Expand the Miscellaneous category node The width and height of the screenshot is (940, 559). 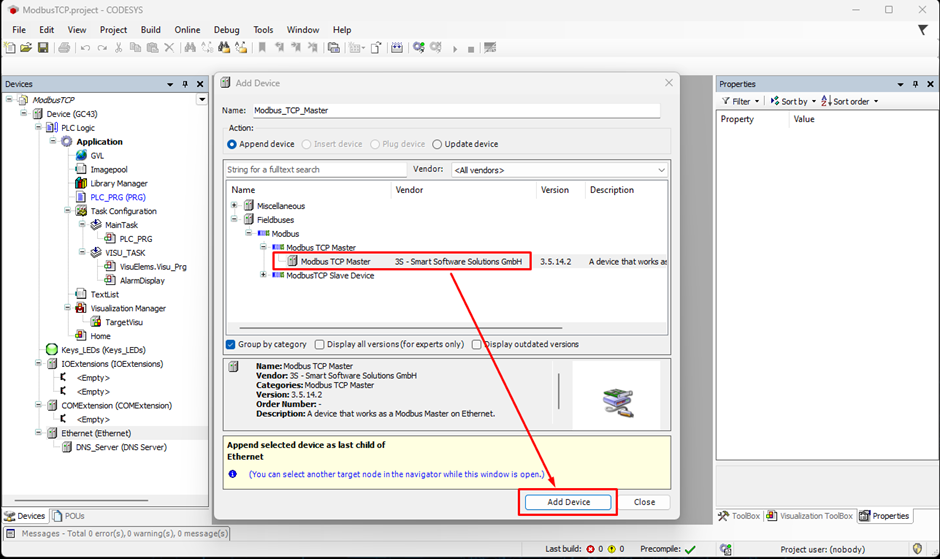(x=235, y=206)
